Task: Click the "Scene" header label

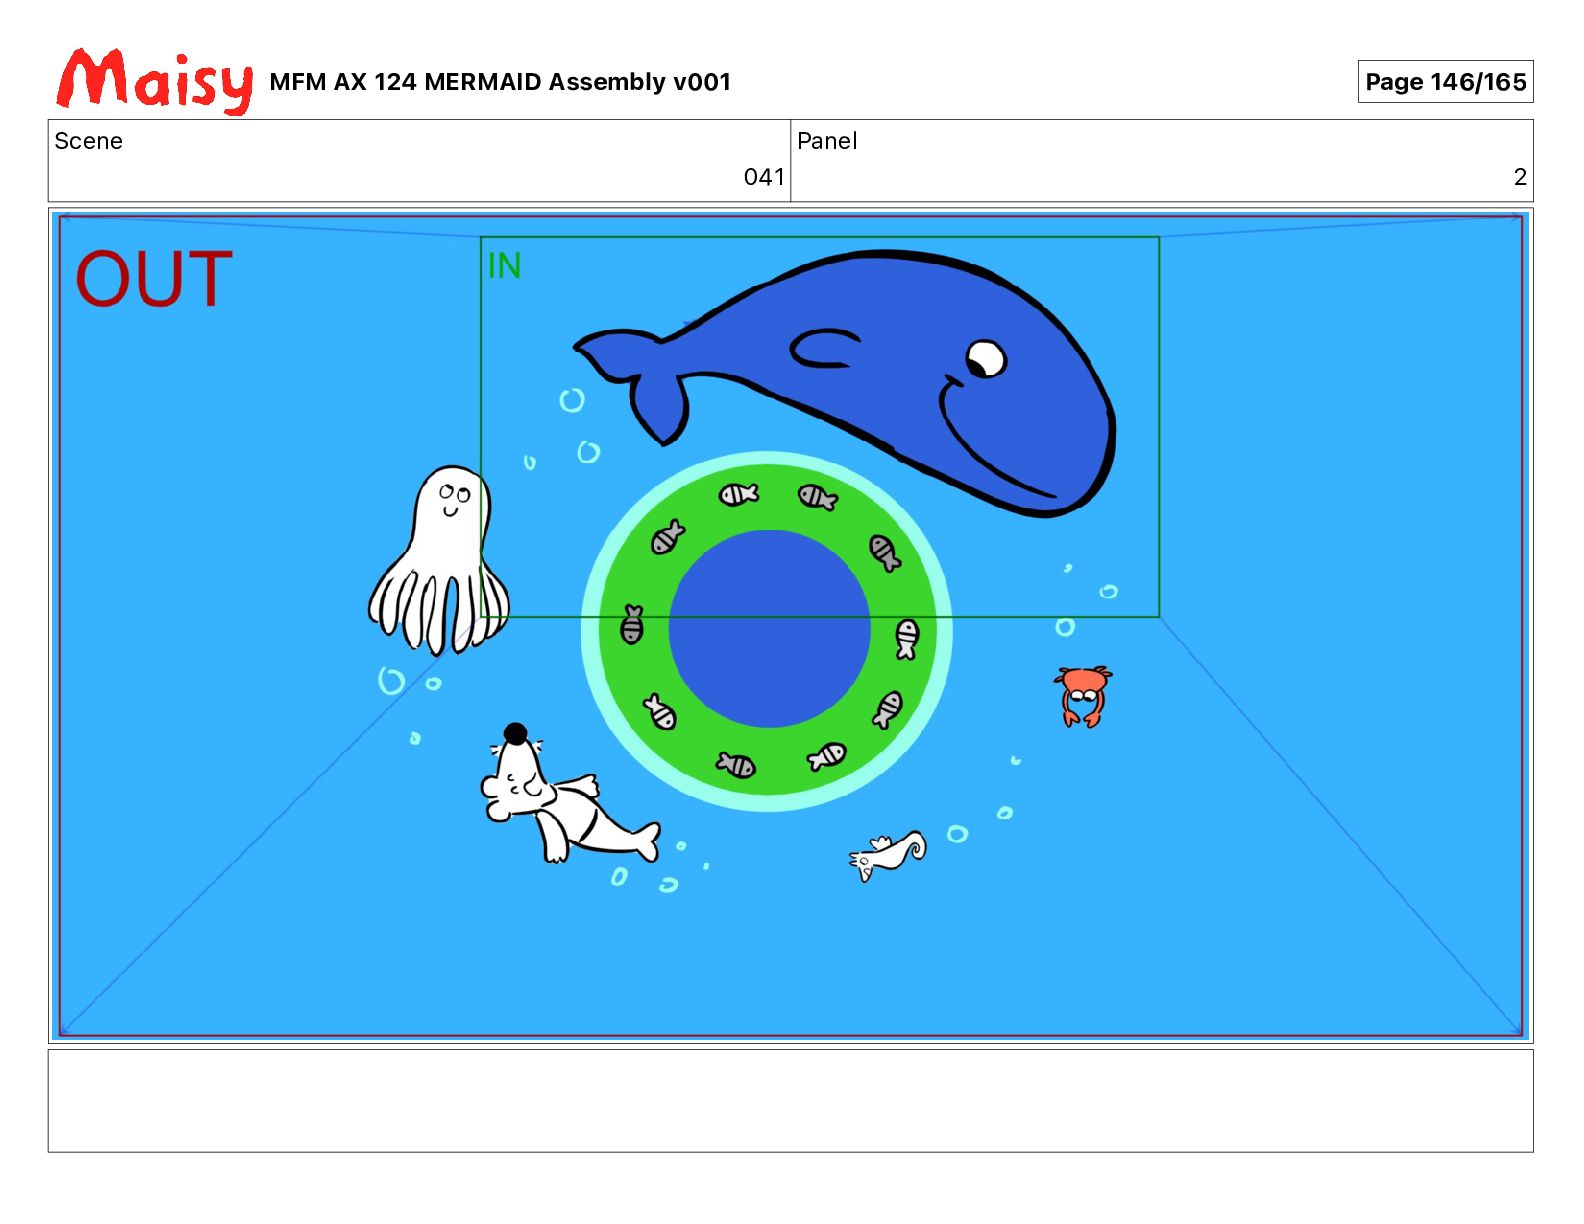Action: (88, 141)
